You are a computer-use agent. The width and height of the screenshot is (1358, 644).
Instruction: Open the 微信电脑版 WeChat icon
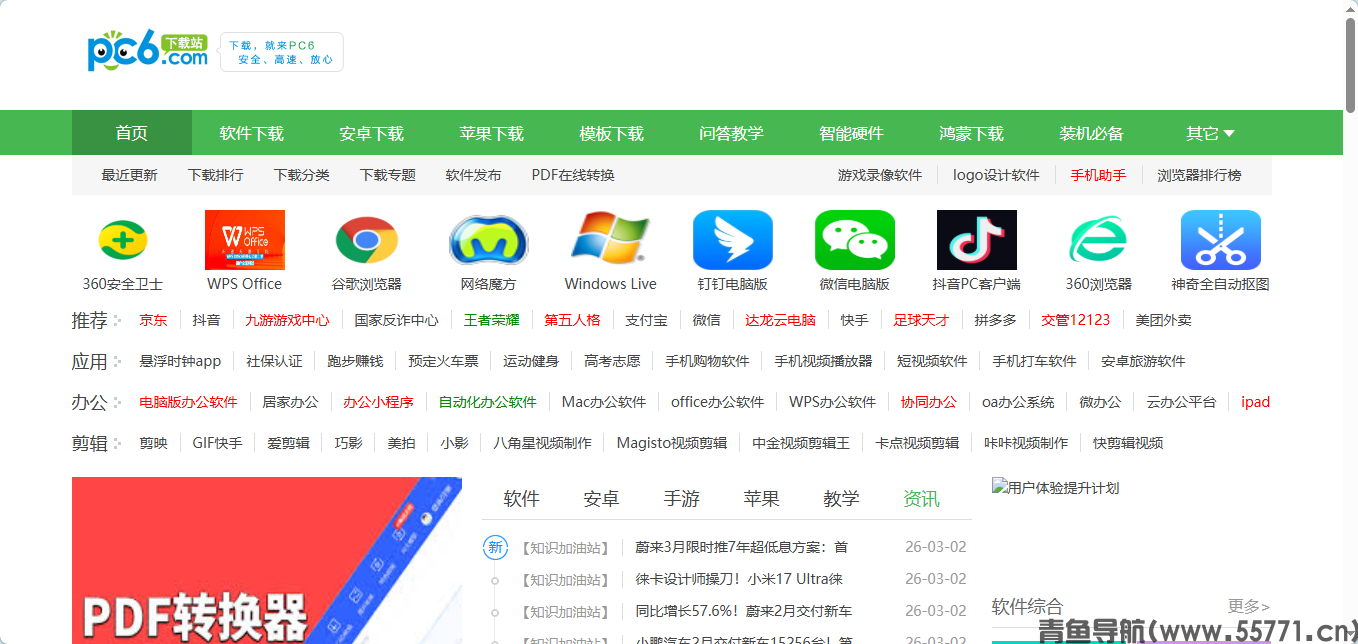click(x=855, y=240)
